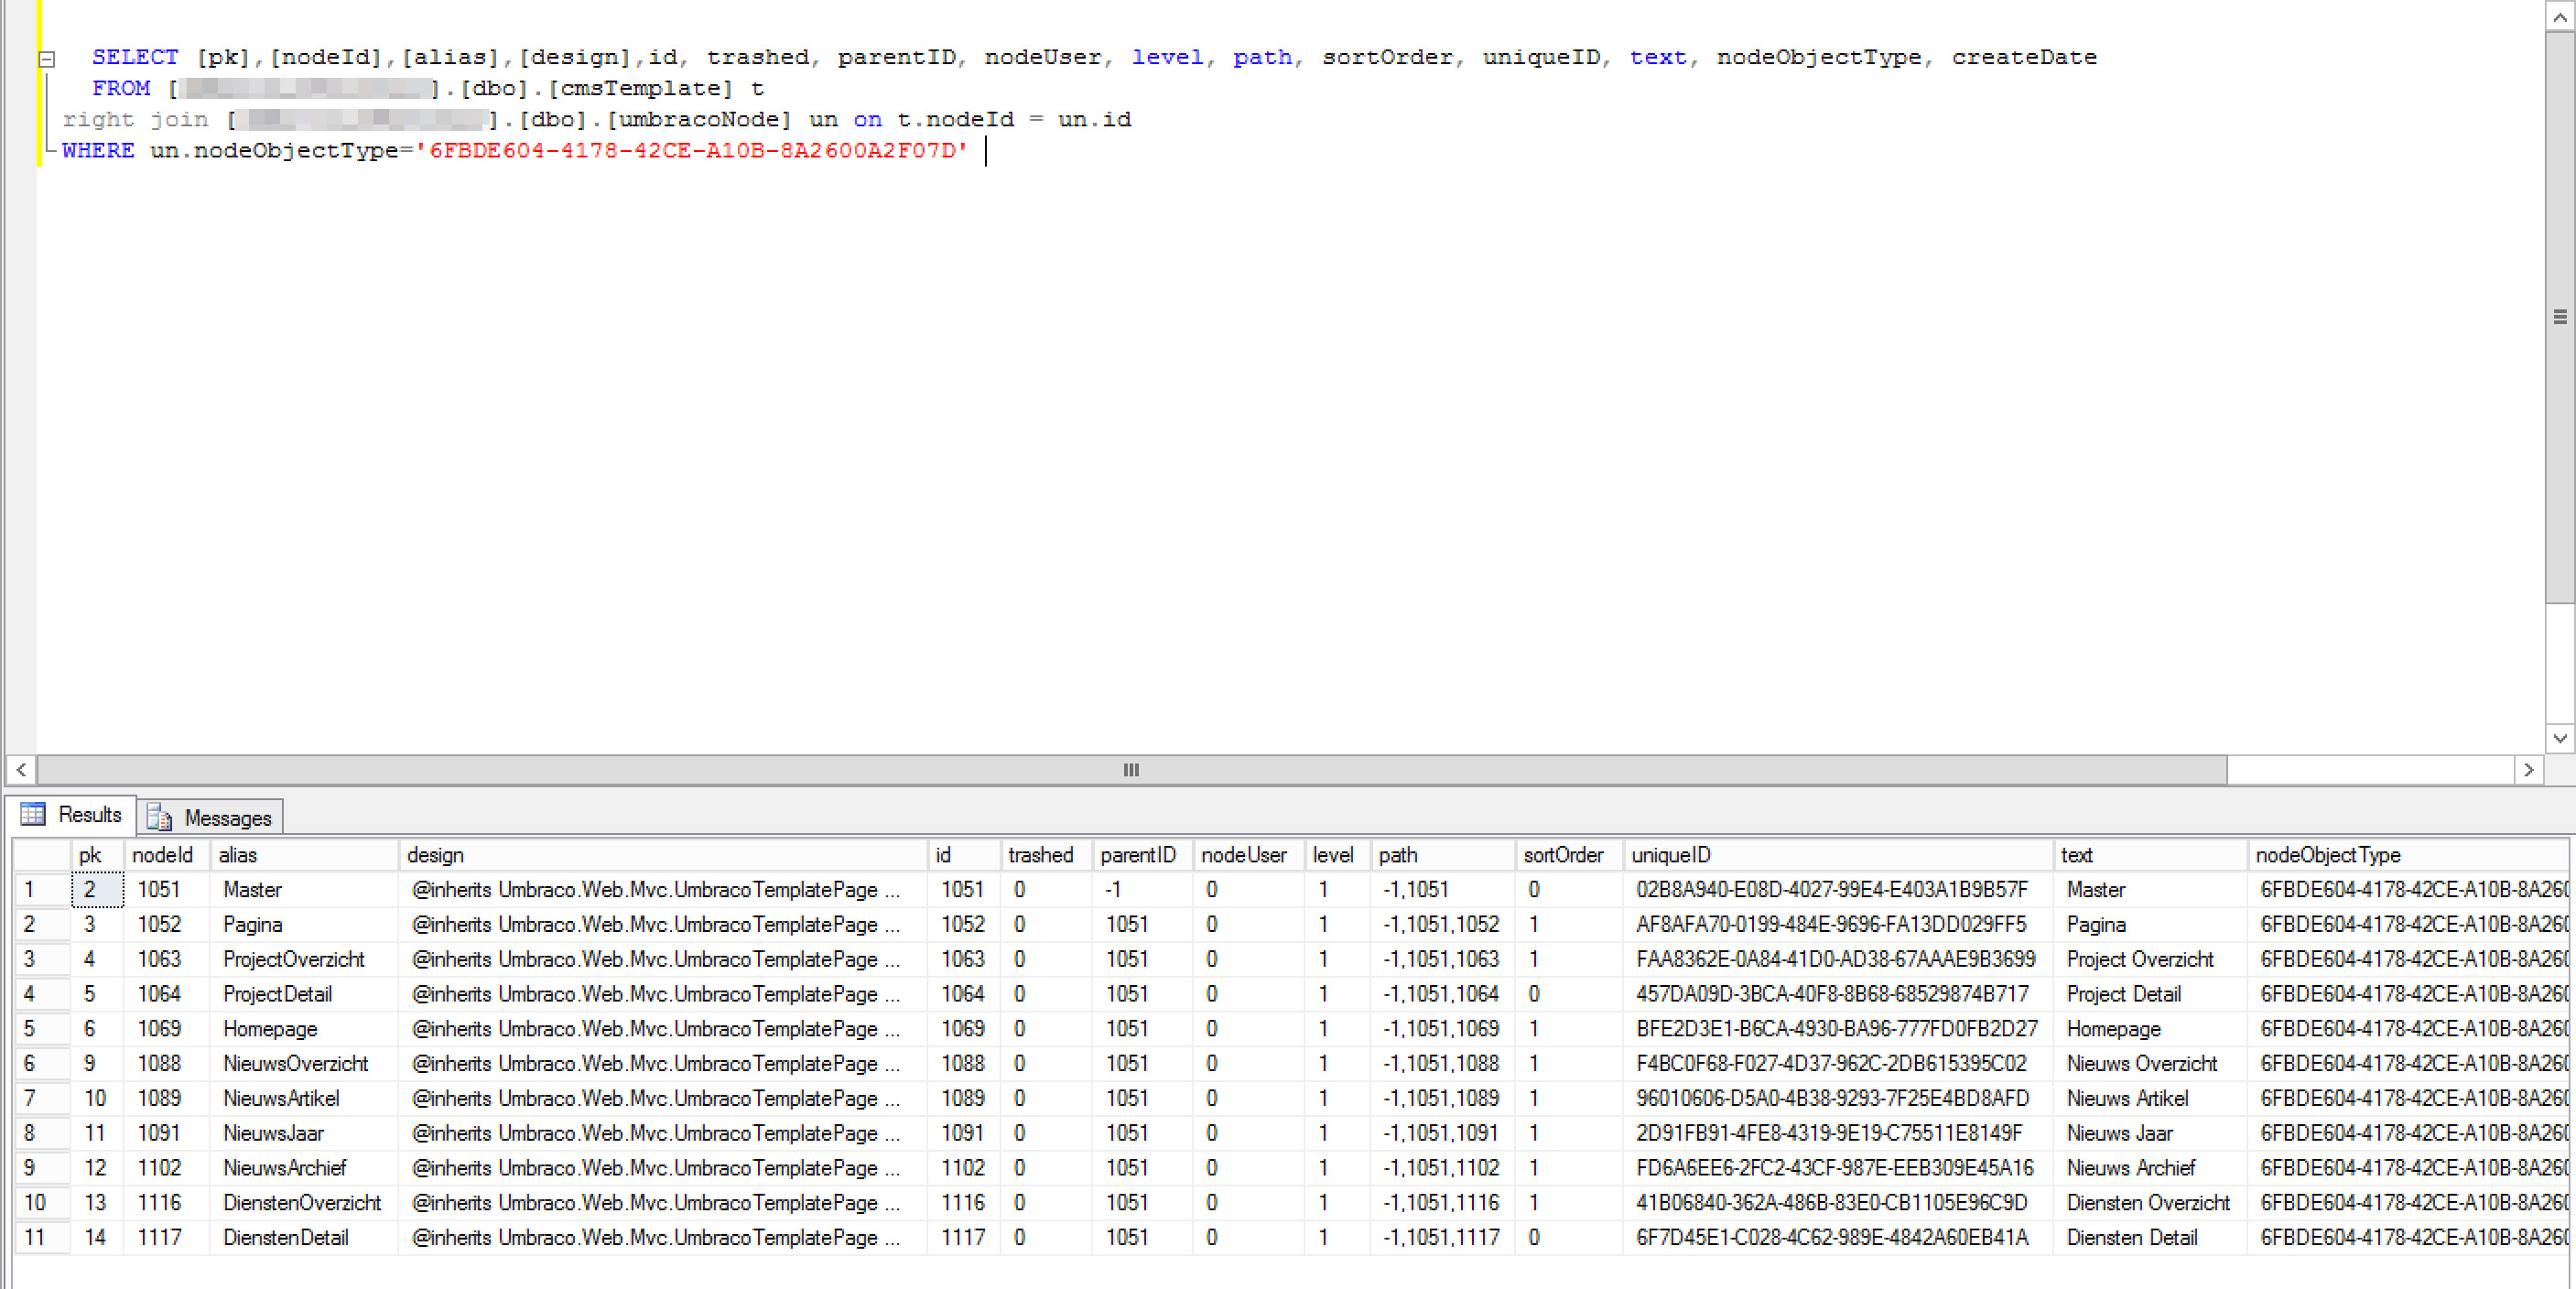
Task: Click alias cell 'Homepage'
Action: (x=304, y=1029)
